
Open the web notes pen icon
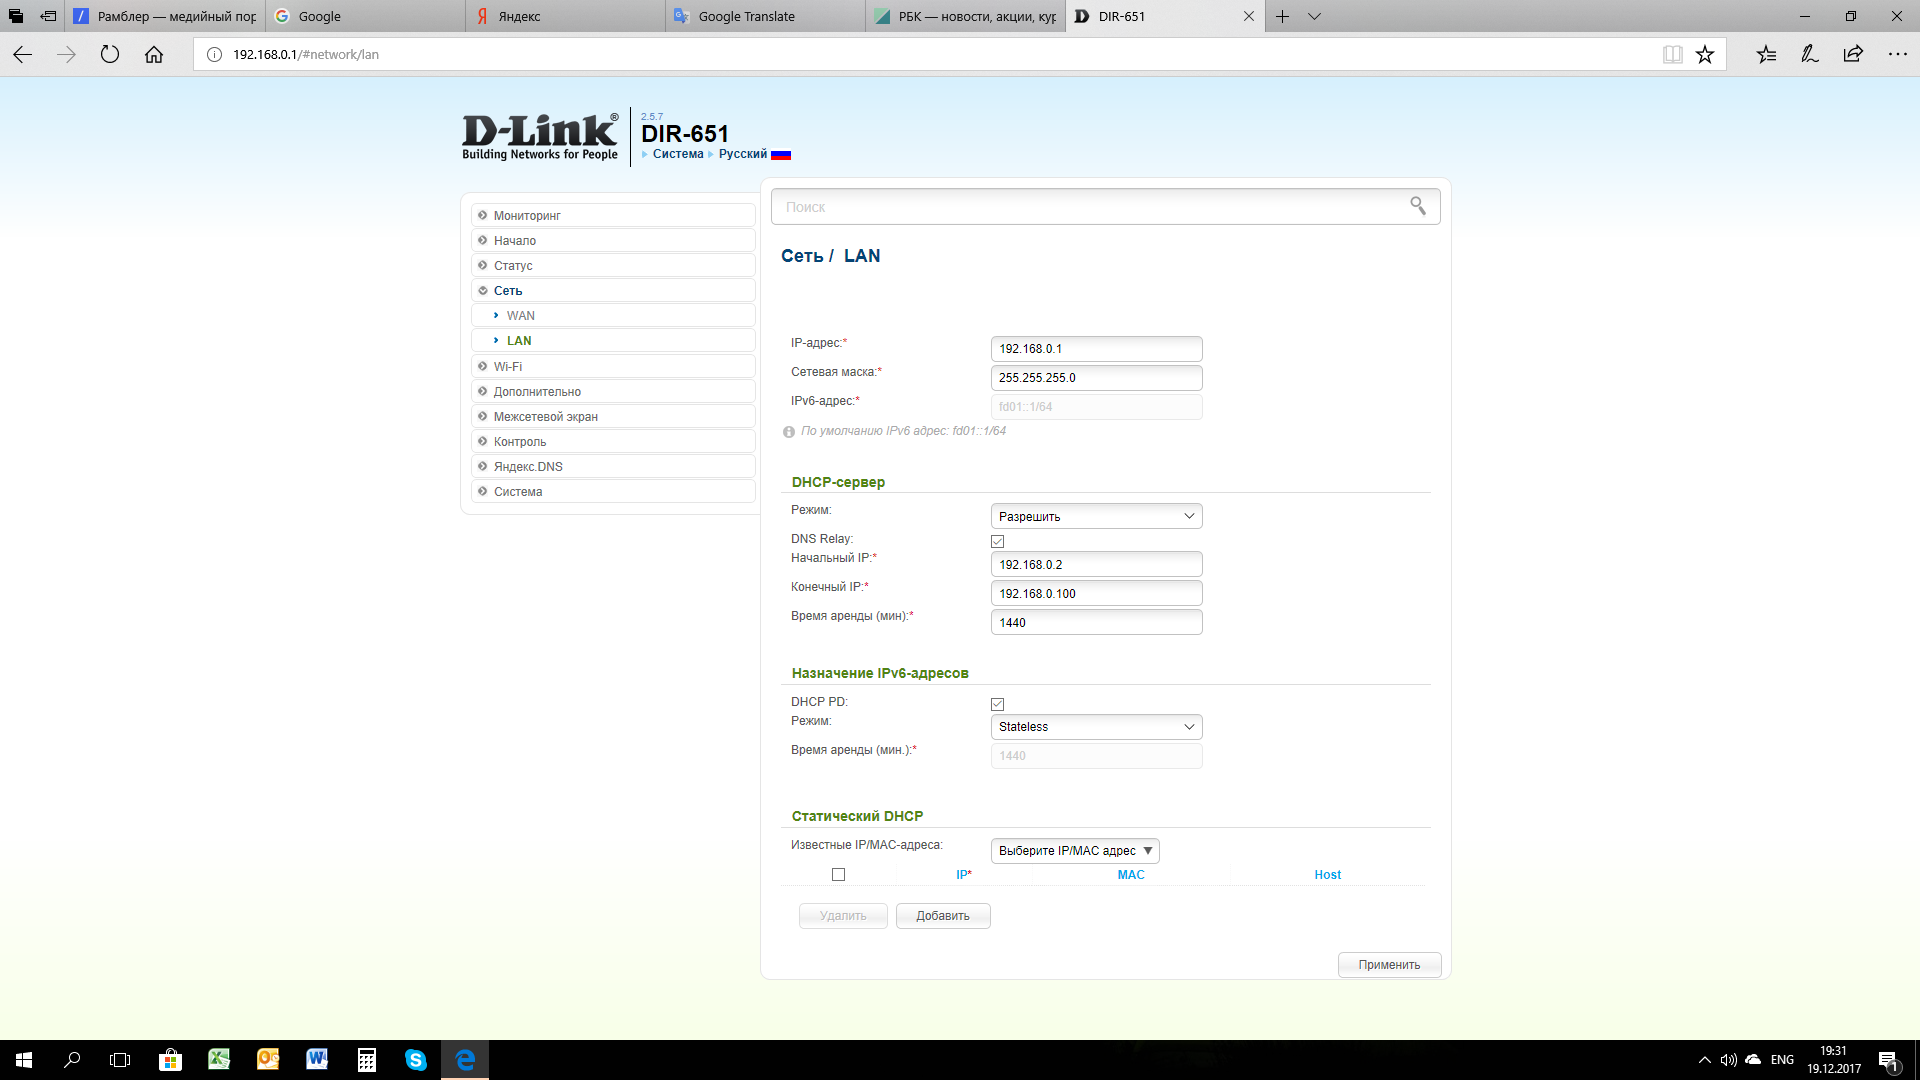[x=1809, y=54]
